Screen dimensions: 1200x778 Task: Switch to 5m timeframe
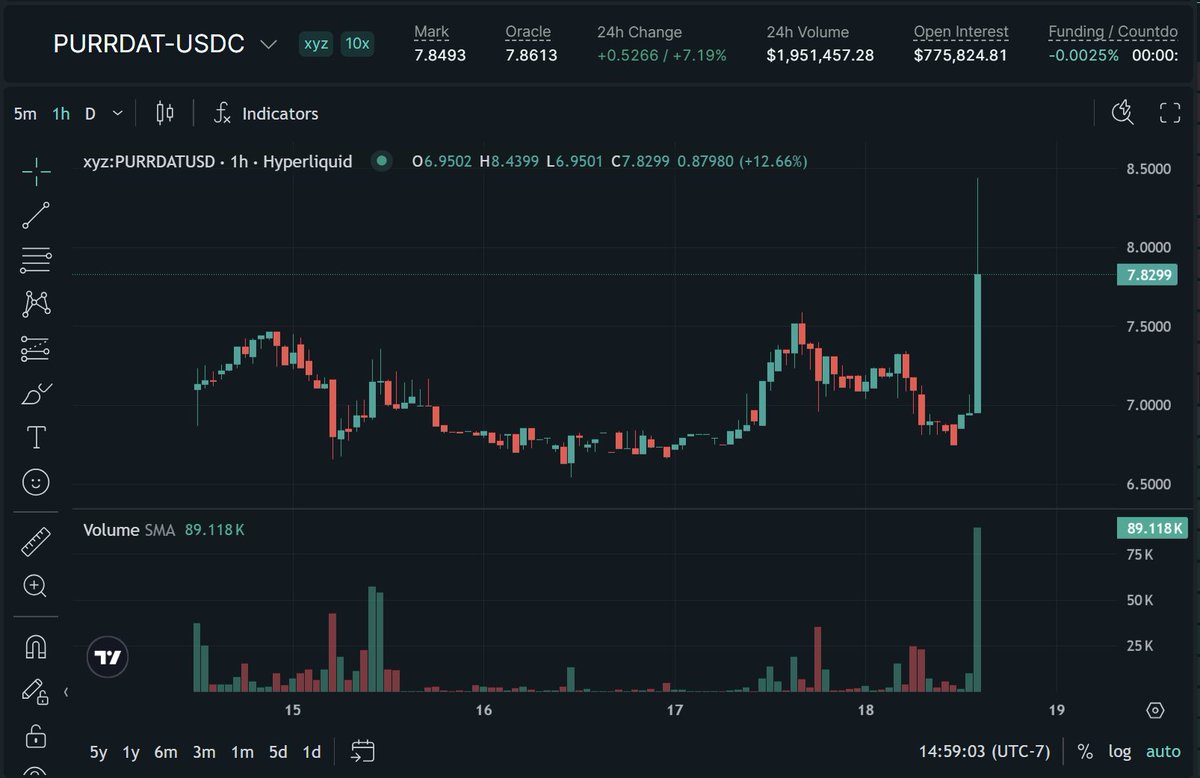point(25,113)
